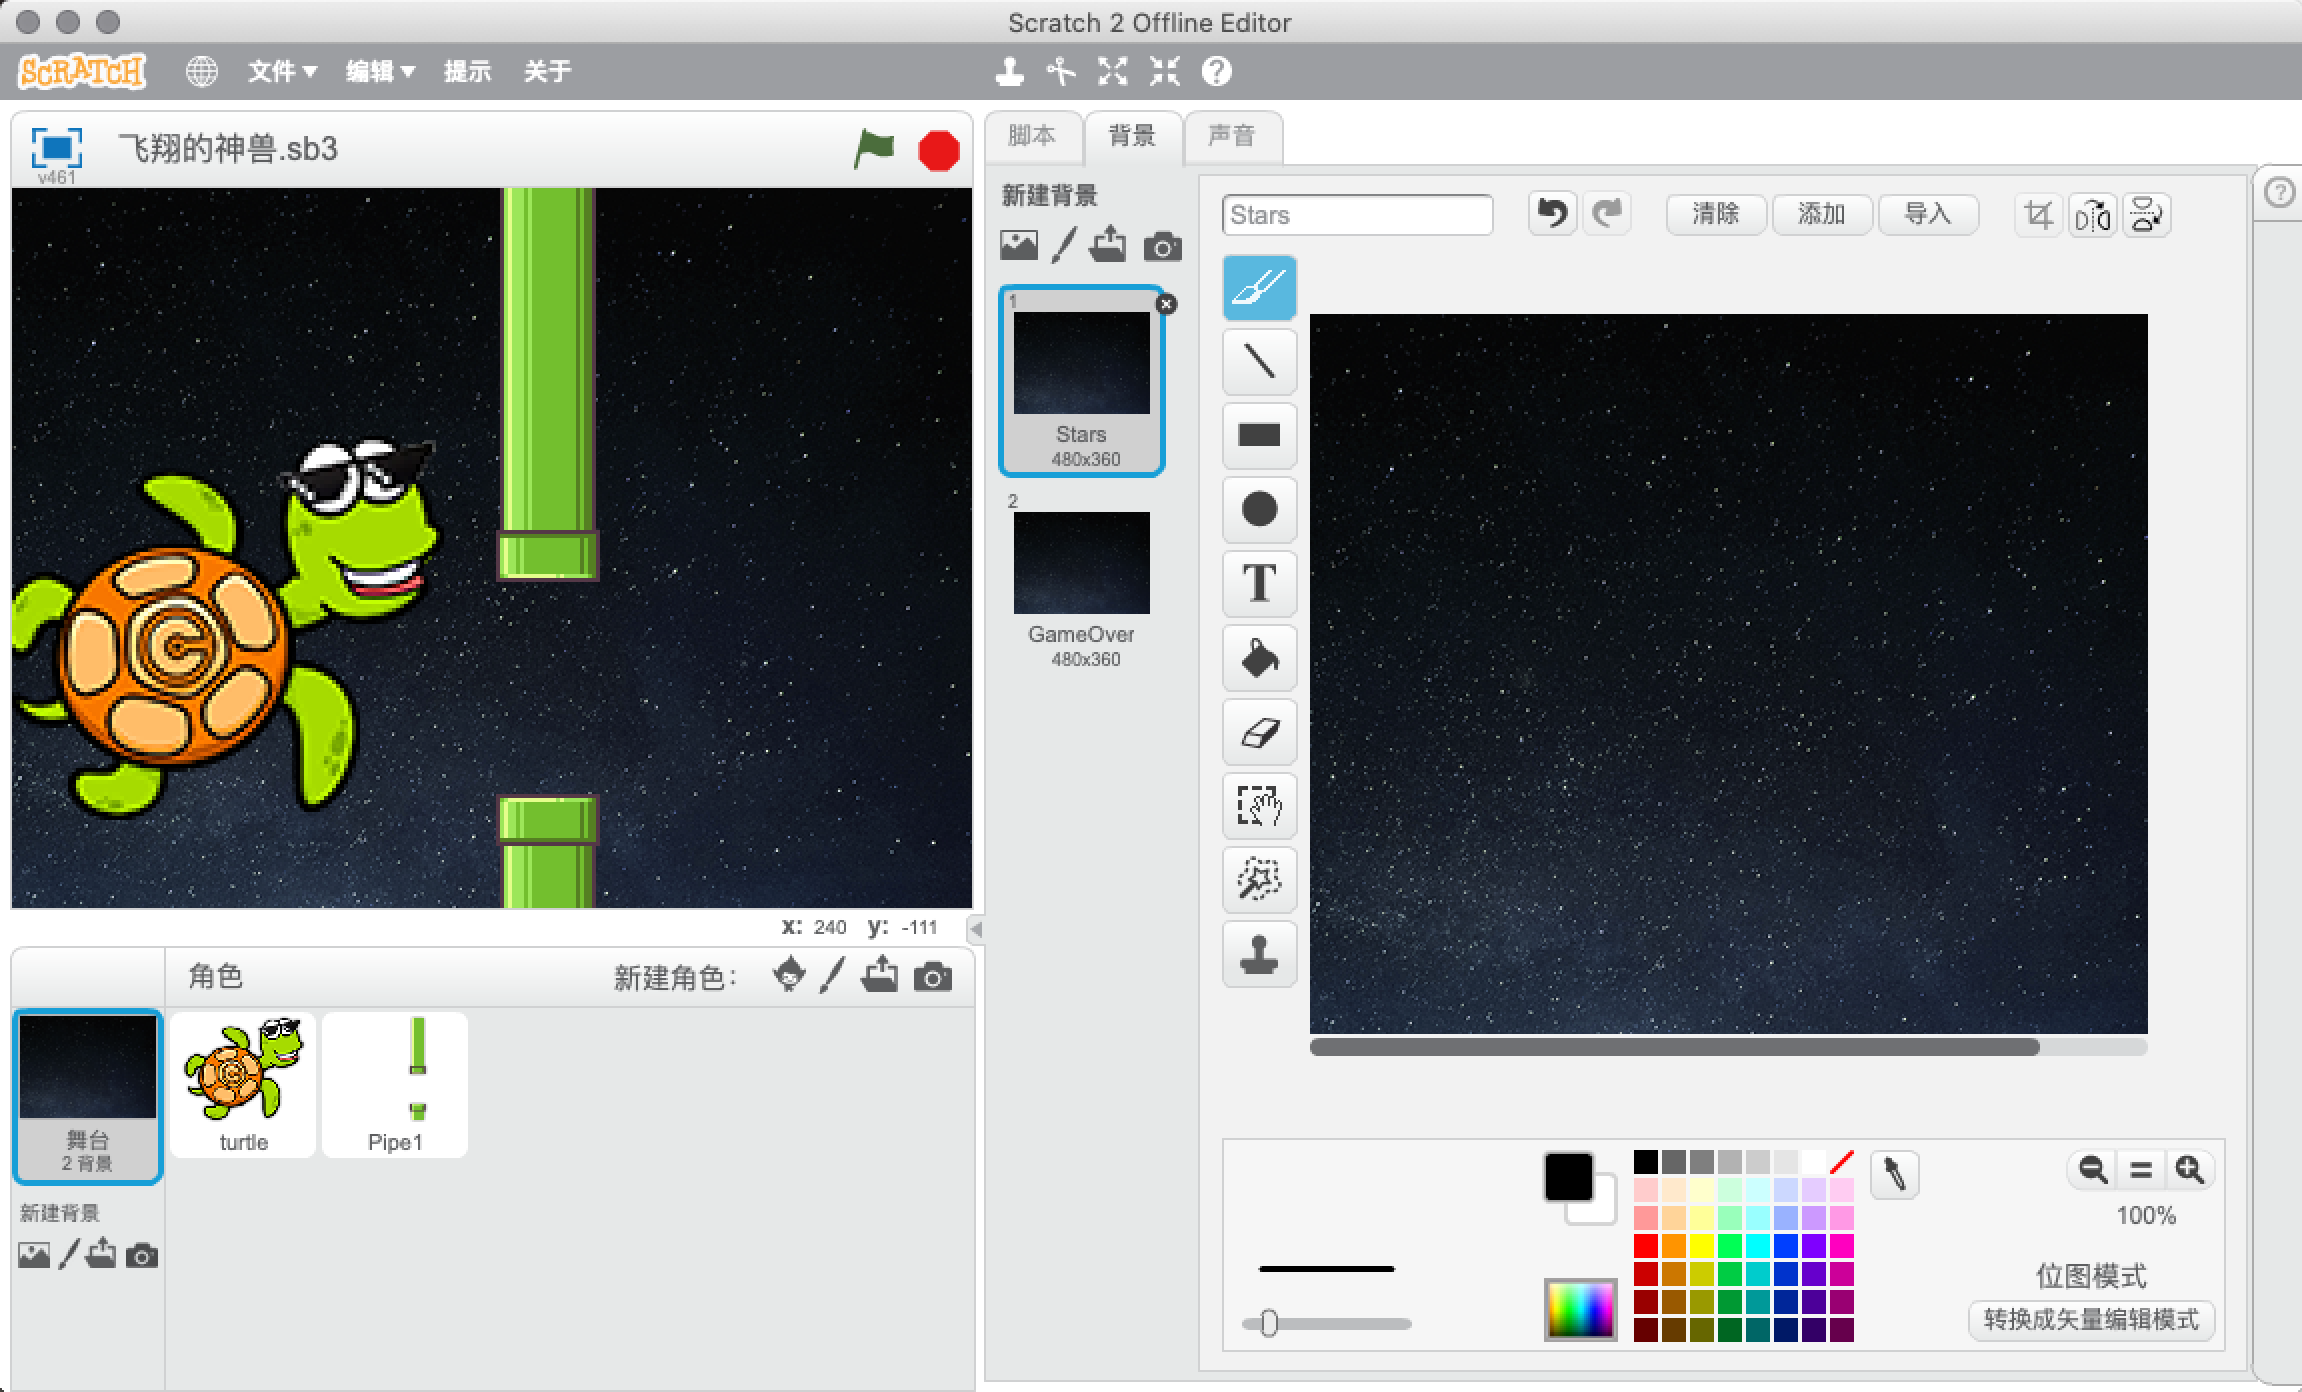Select the Text tool
Screen dimensions: 2302x1392
[x=1259, y=583]
